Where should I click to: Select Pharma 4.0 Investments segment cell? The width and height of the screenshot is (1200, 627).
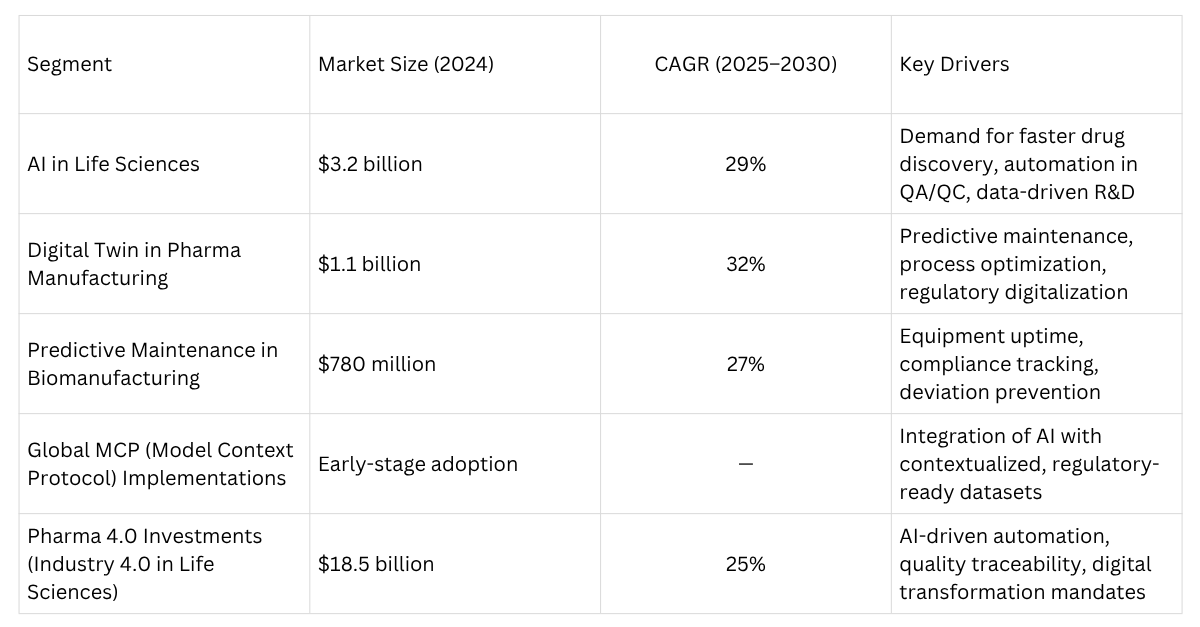coord(144,564)
